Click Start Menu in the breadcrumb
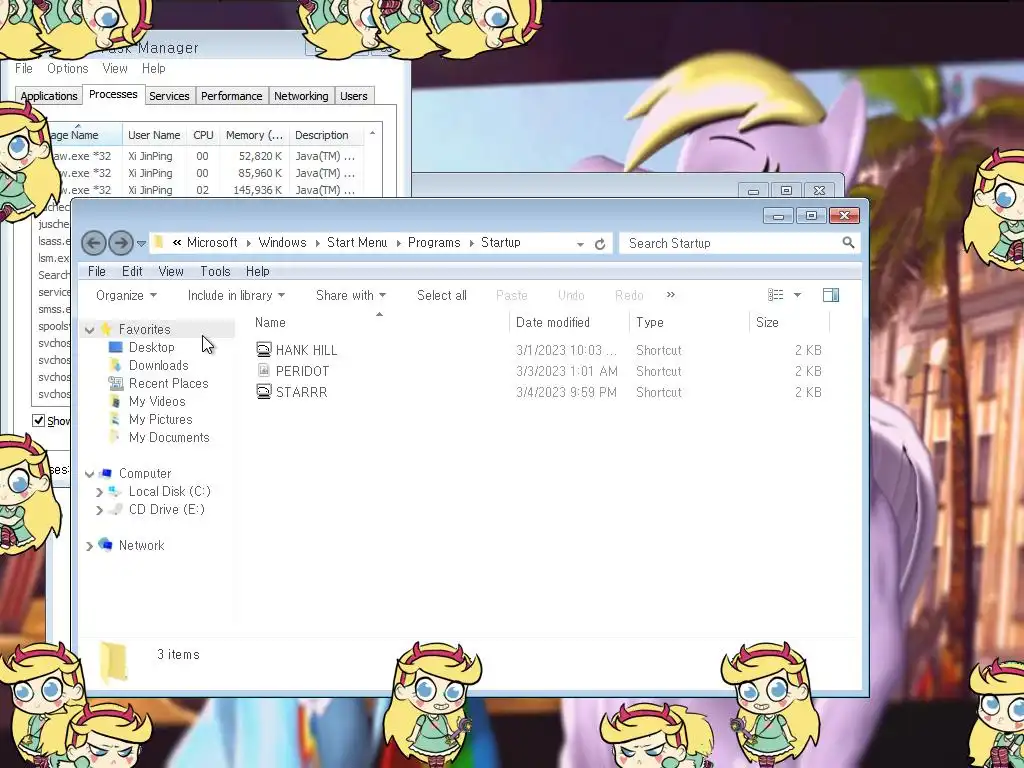The image size is (1024, 768). (x=357, y=242)
